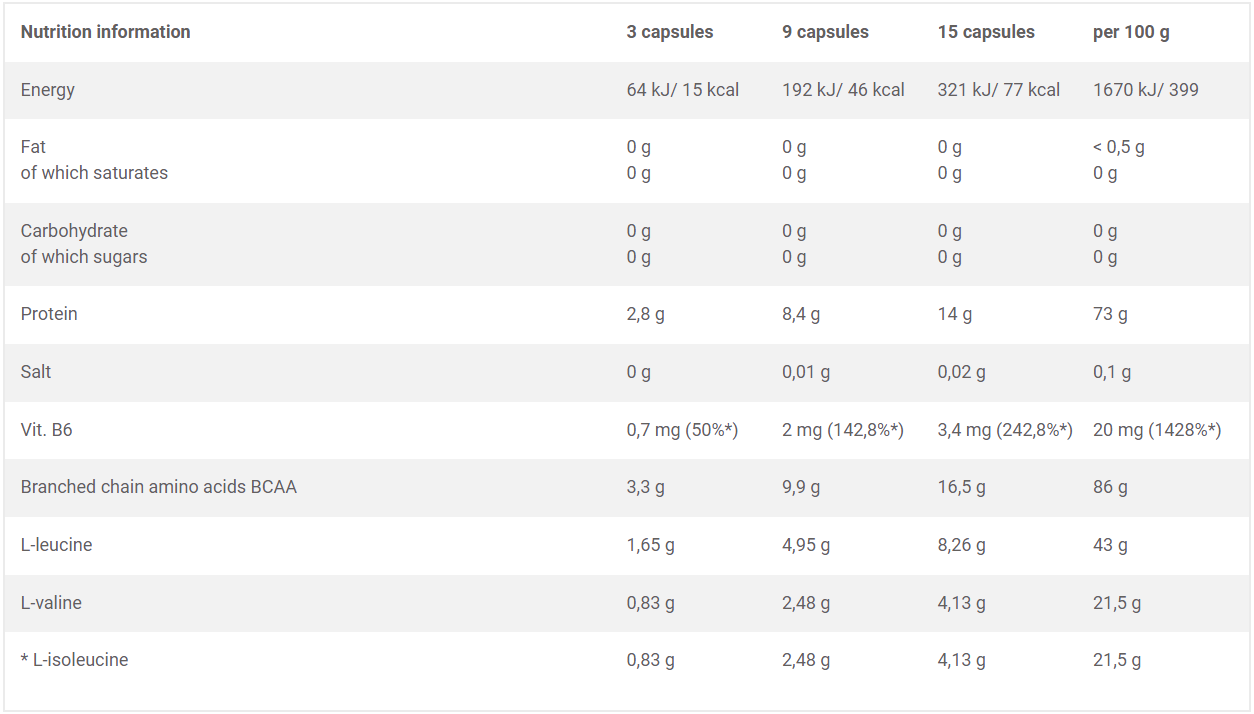Click the 'Nutrition information' header cell
1254x714 pixels.
pos(105,32)
